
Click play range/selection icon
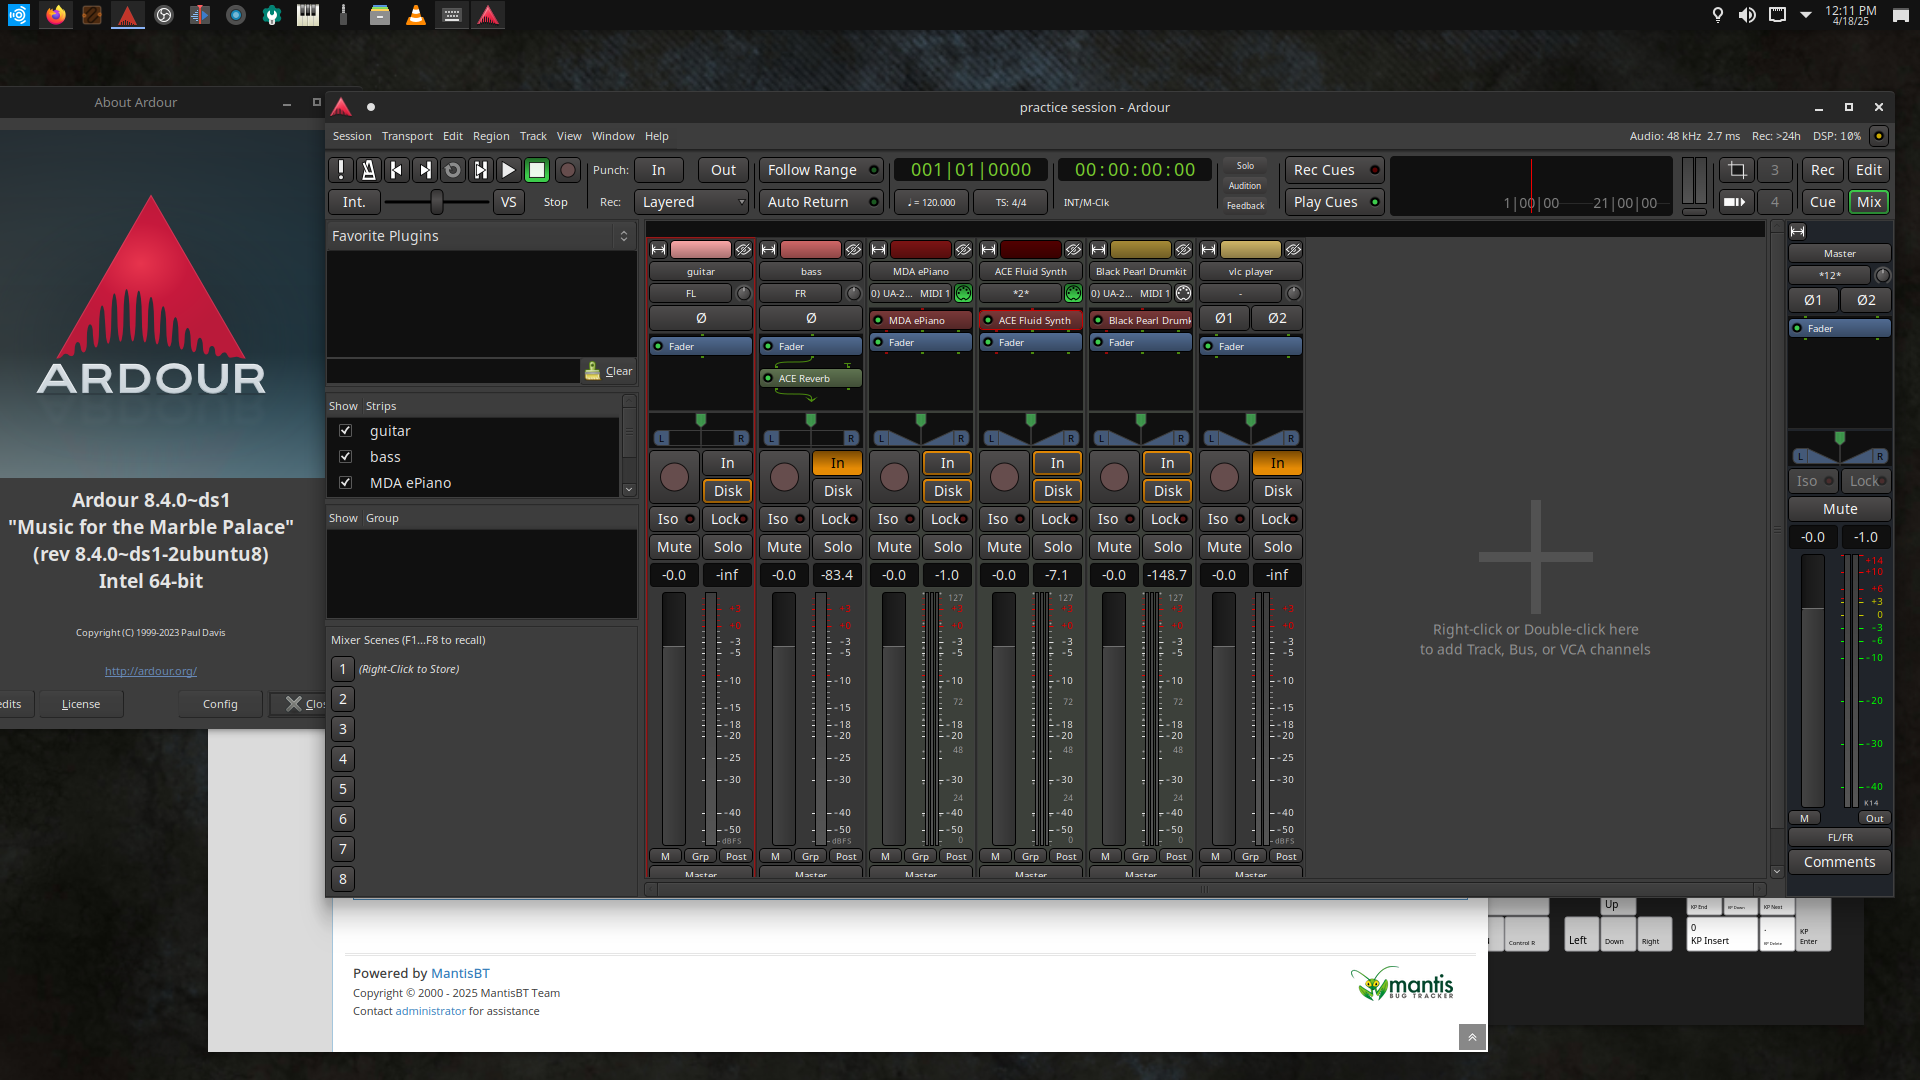pyautogui.click(x=481, y=170)
